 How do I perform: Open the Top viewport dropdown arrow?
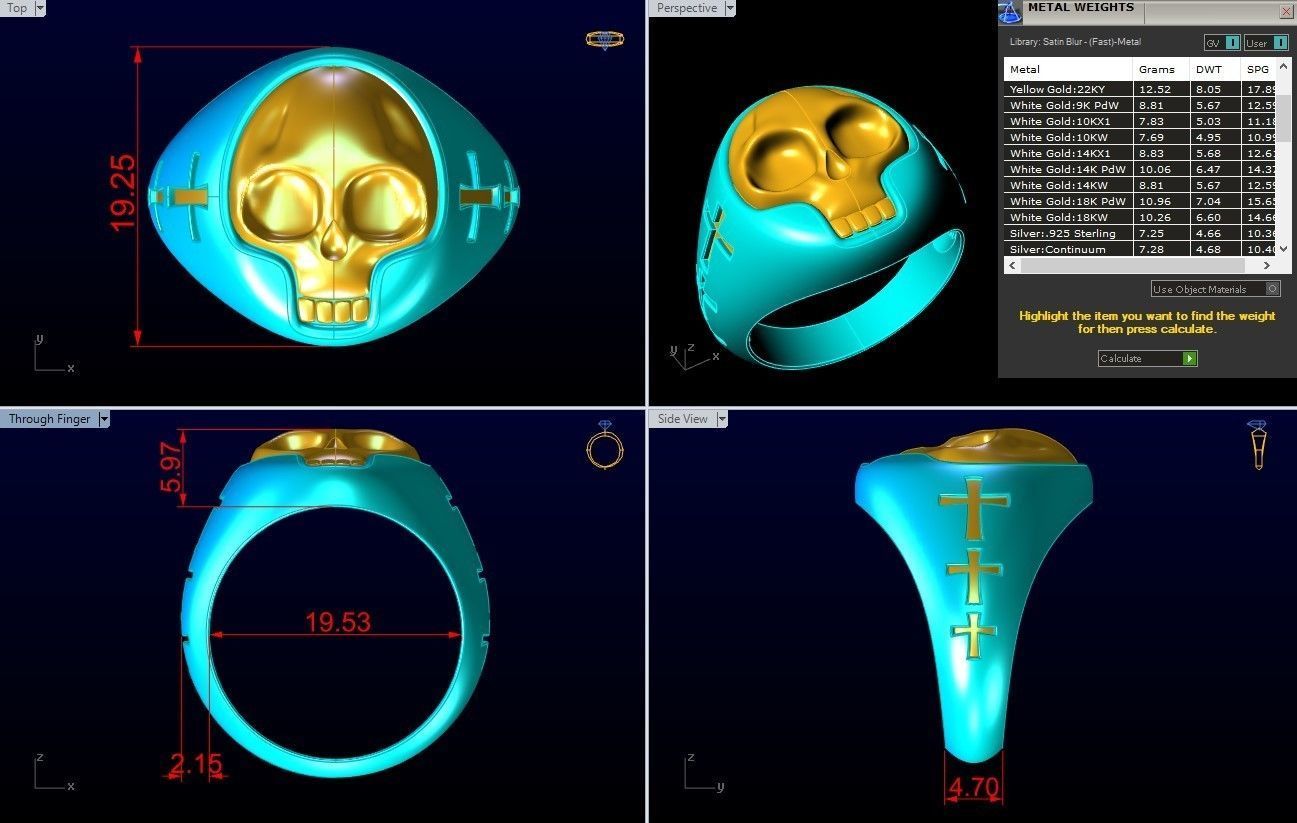pyautogui.click(x=40, y=8)
